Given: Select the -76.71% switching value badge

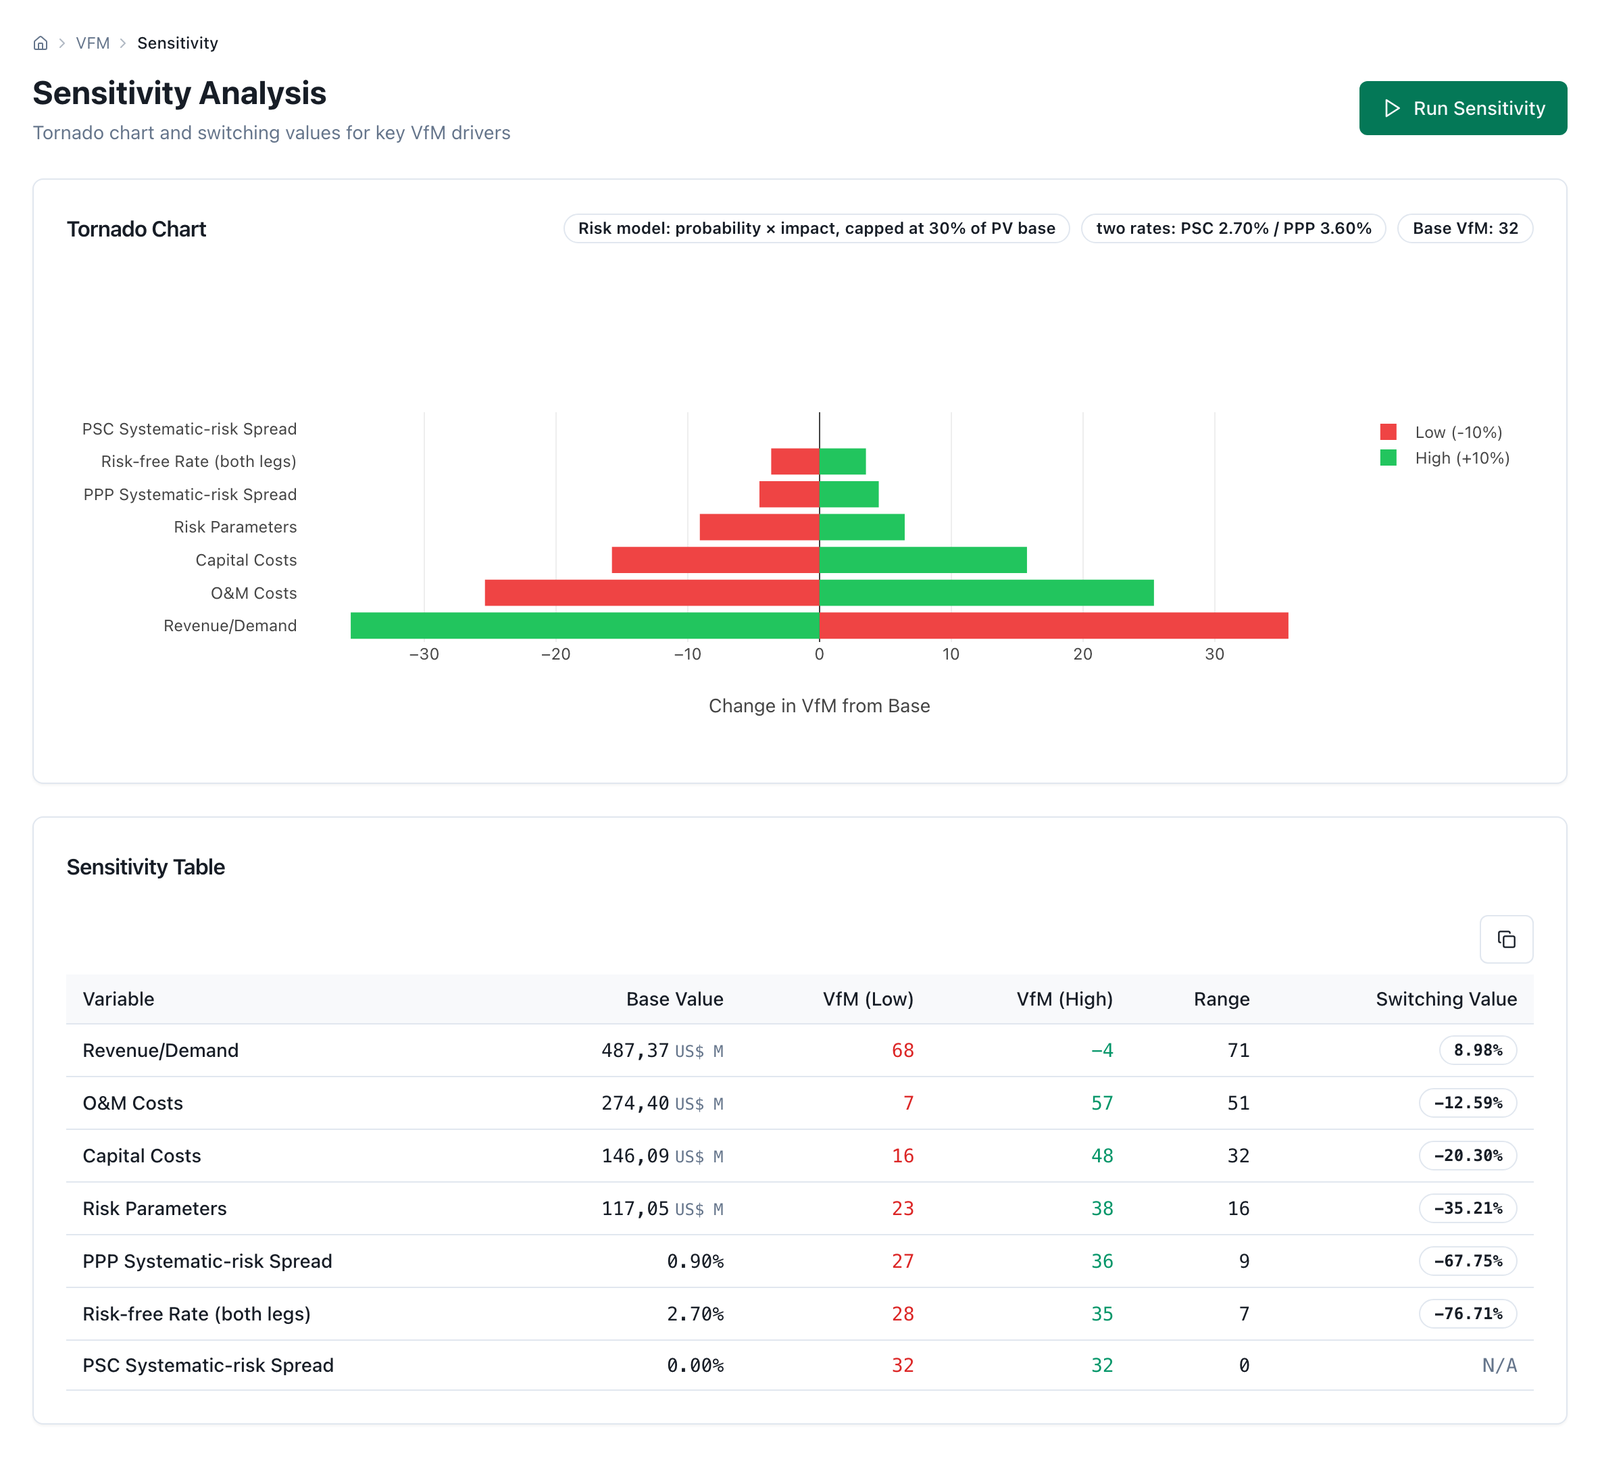Looking at the screenshot, I should [x=1468, y=1314].
